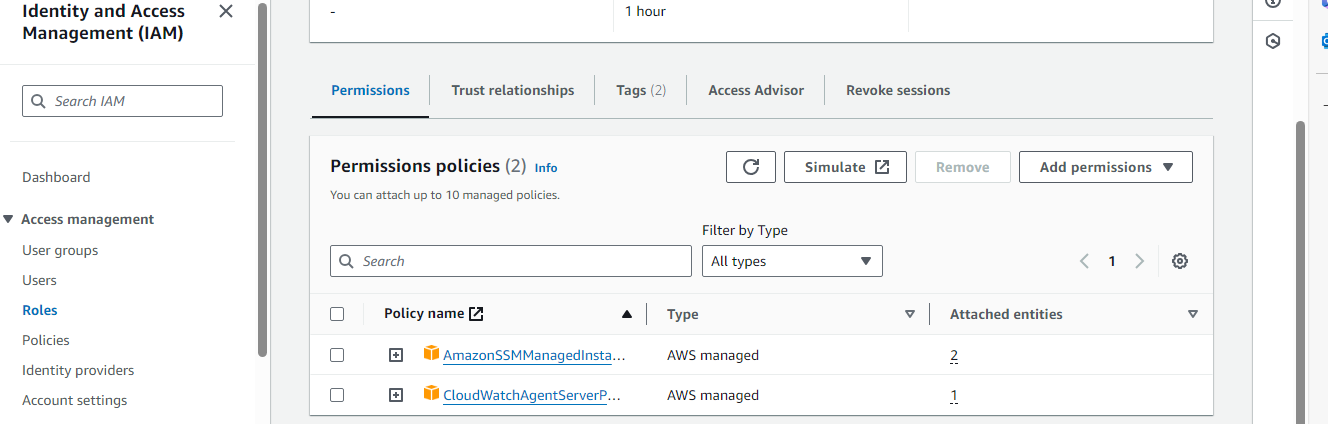Click attached entities count 2

pos(954,355)
